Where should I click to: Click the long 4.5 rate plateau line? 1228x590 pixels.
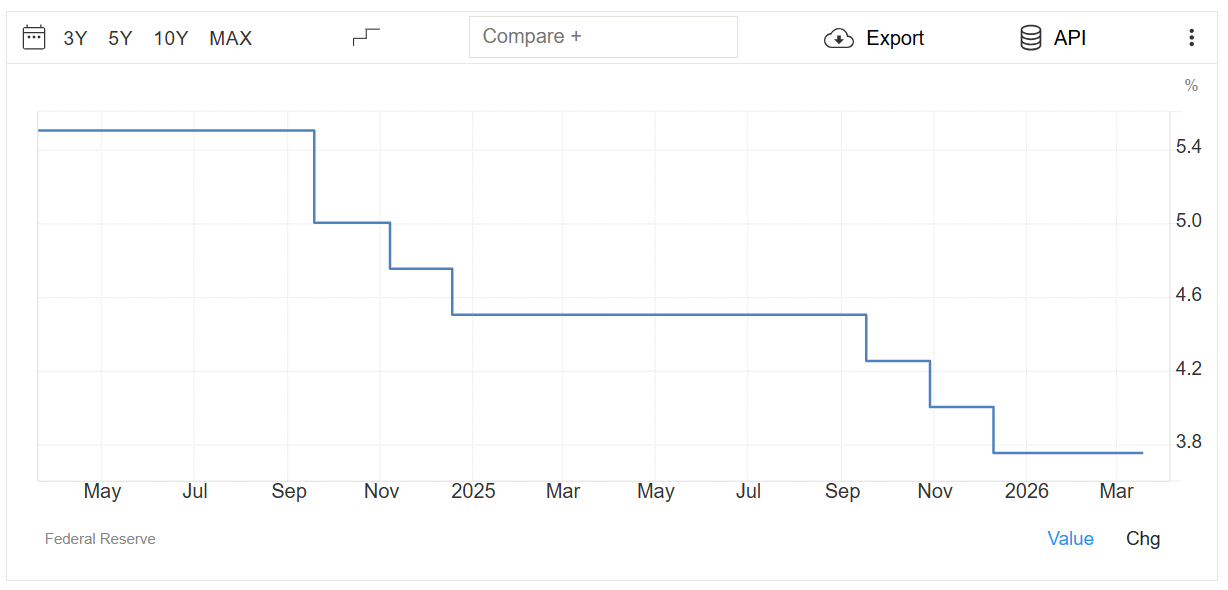pos(660,315)
